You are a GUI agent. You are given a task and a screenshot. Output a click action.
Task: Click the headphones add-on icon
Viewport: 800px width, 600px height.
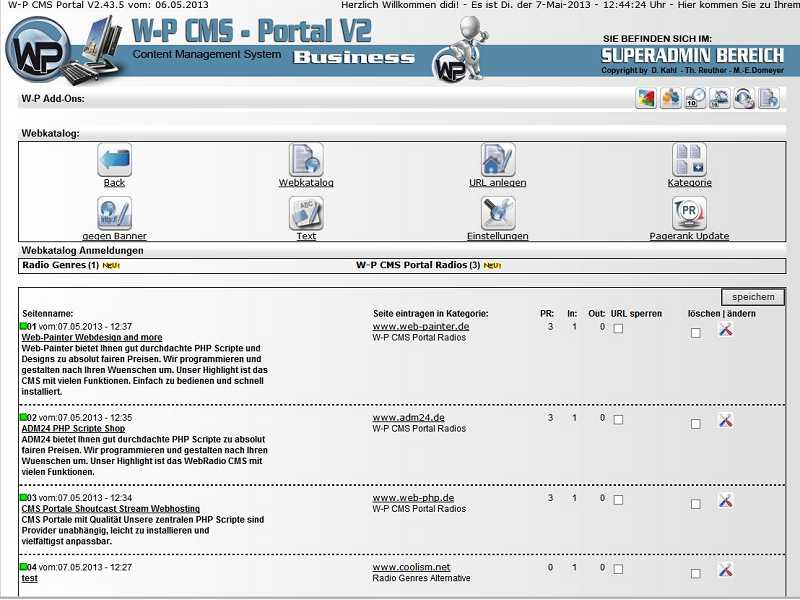pos(743,98)
